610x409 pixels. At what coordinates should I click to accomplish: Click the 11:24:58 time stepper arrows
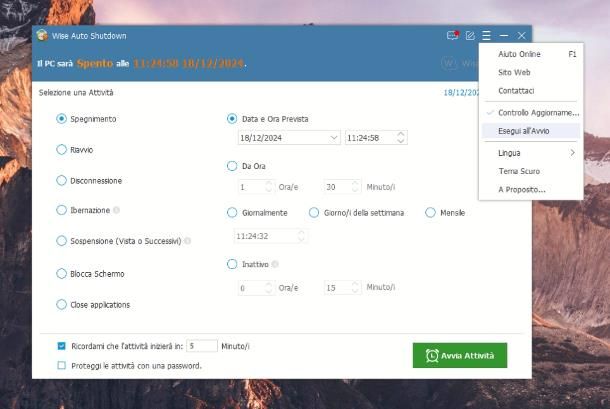pyautogui.click(x=401, y=137)
